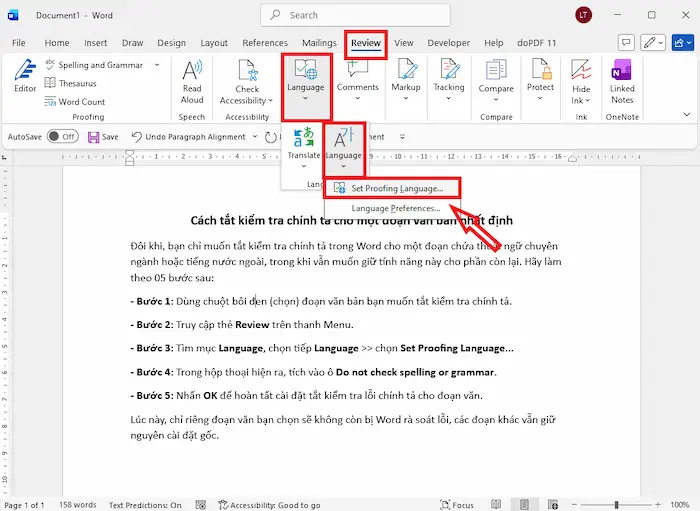
Task: Click the Translate icon in Language group
Action: [303, 143]
